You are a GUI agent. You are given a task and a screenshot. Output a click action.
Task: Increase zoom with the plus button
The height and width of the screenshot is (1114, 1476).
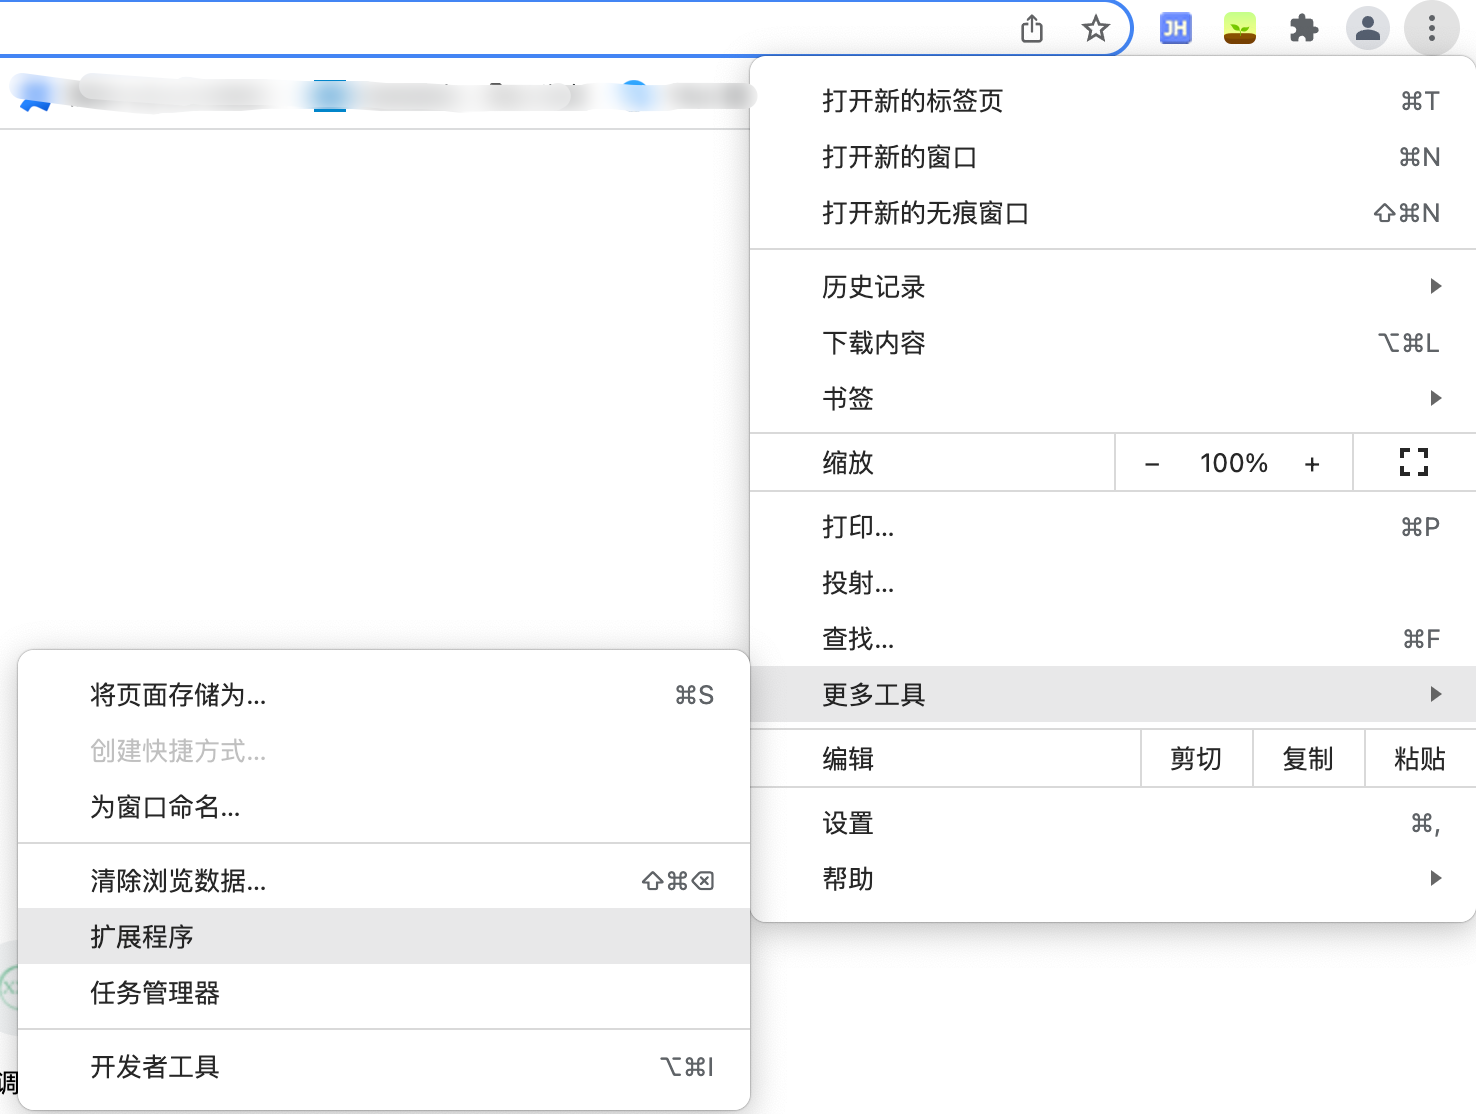click(1312, 464)
